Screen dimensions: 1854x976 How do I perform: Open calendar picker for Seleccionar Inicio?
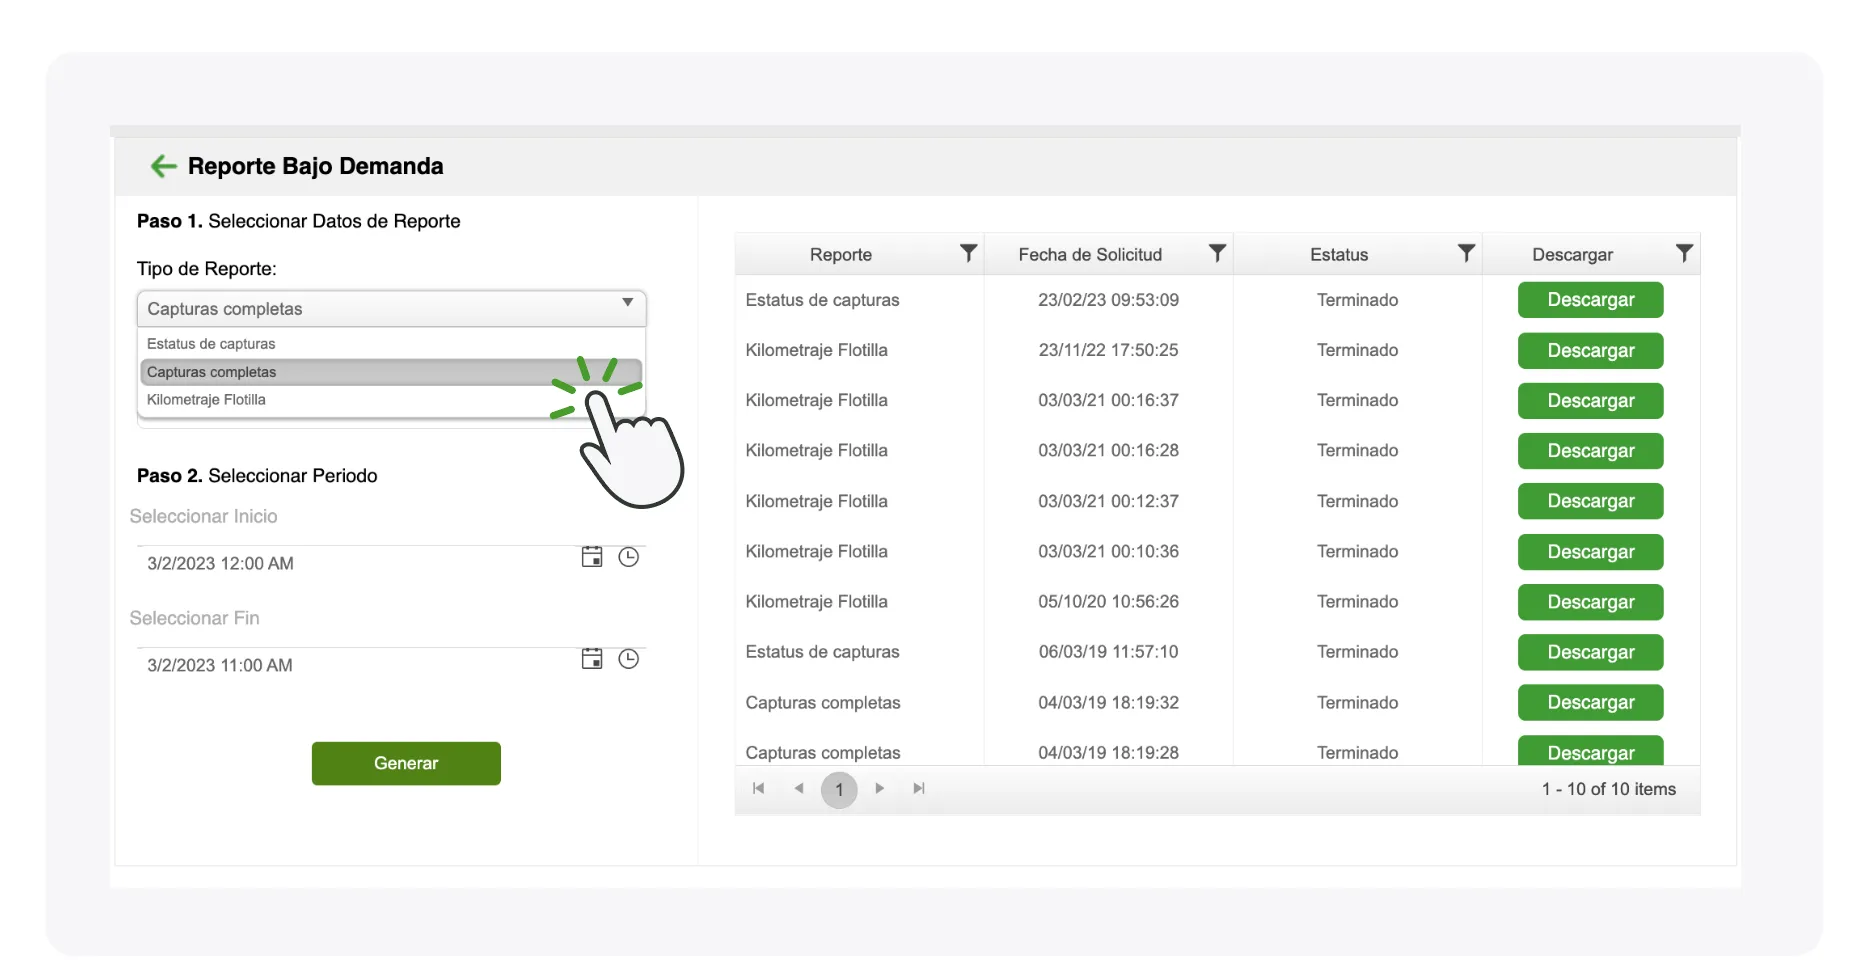tap(592, 557)
